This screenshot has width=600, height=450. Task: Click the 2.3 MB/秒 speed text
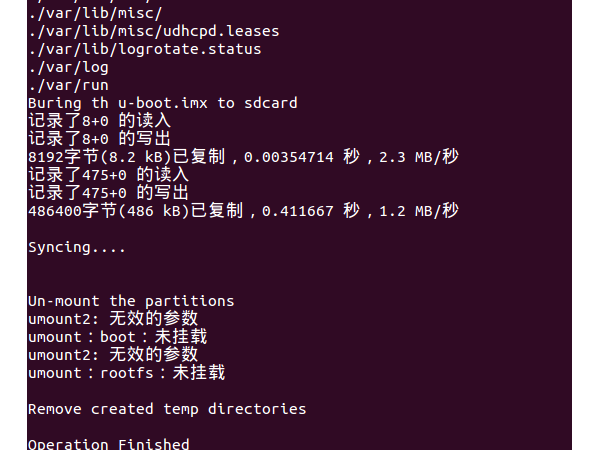click(x=421, y=157)
